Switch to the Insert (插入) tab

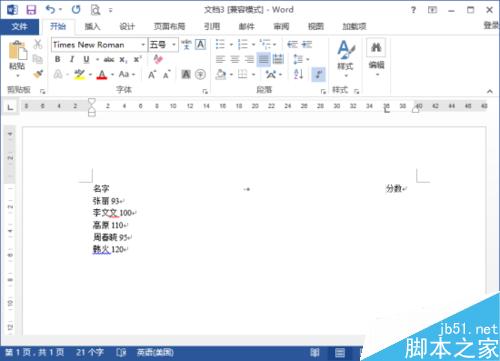click(92, 26)
